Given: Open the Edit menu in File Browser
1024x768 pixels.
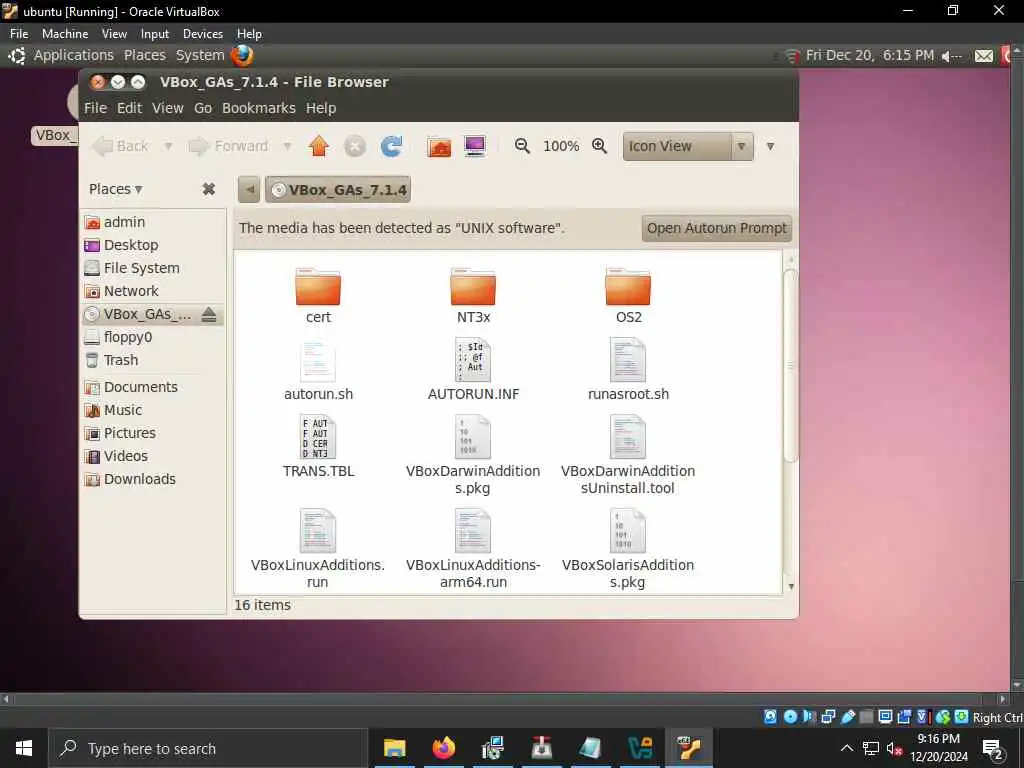Looking at the screenshot, I should [x=129, y=108].
